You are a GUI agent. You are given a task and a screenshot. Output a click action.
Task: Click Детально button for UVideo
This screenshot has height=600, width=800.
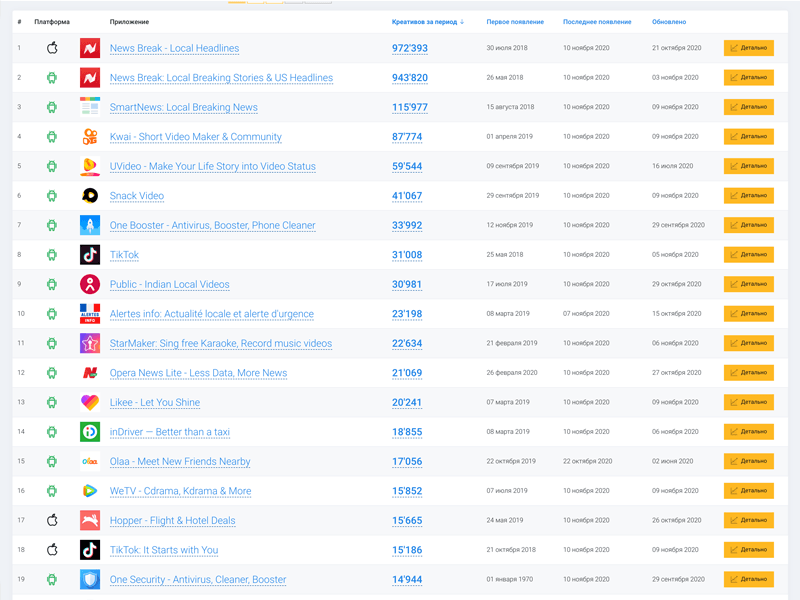(748, 166)
